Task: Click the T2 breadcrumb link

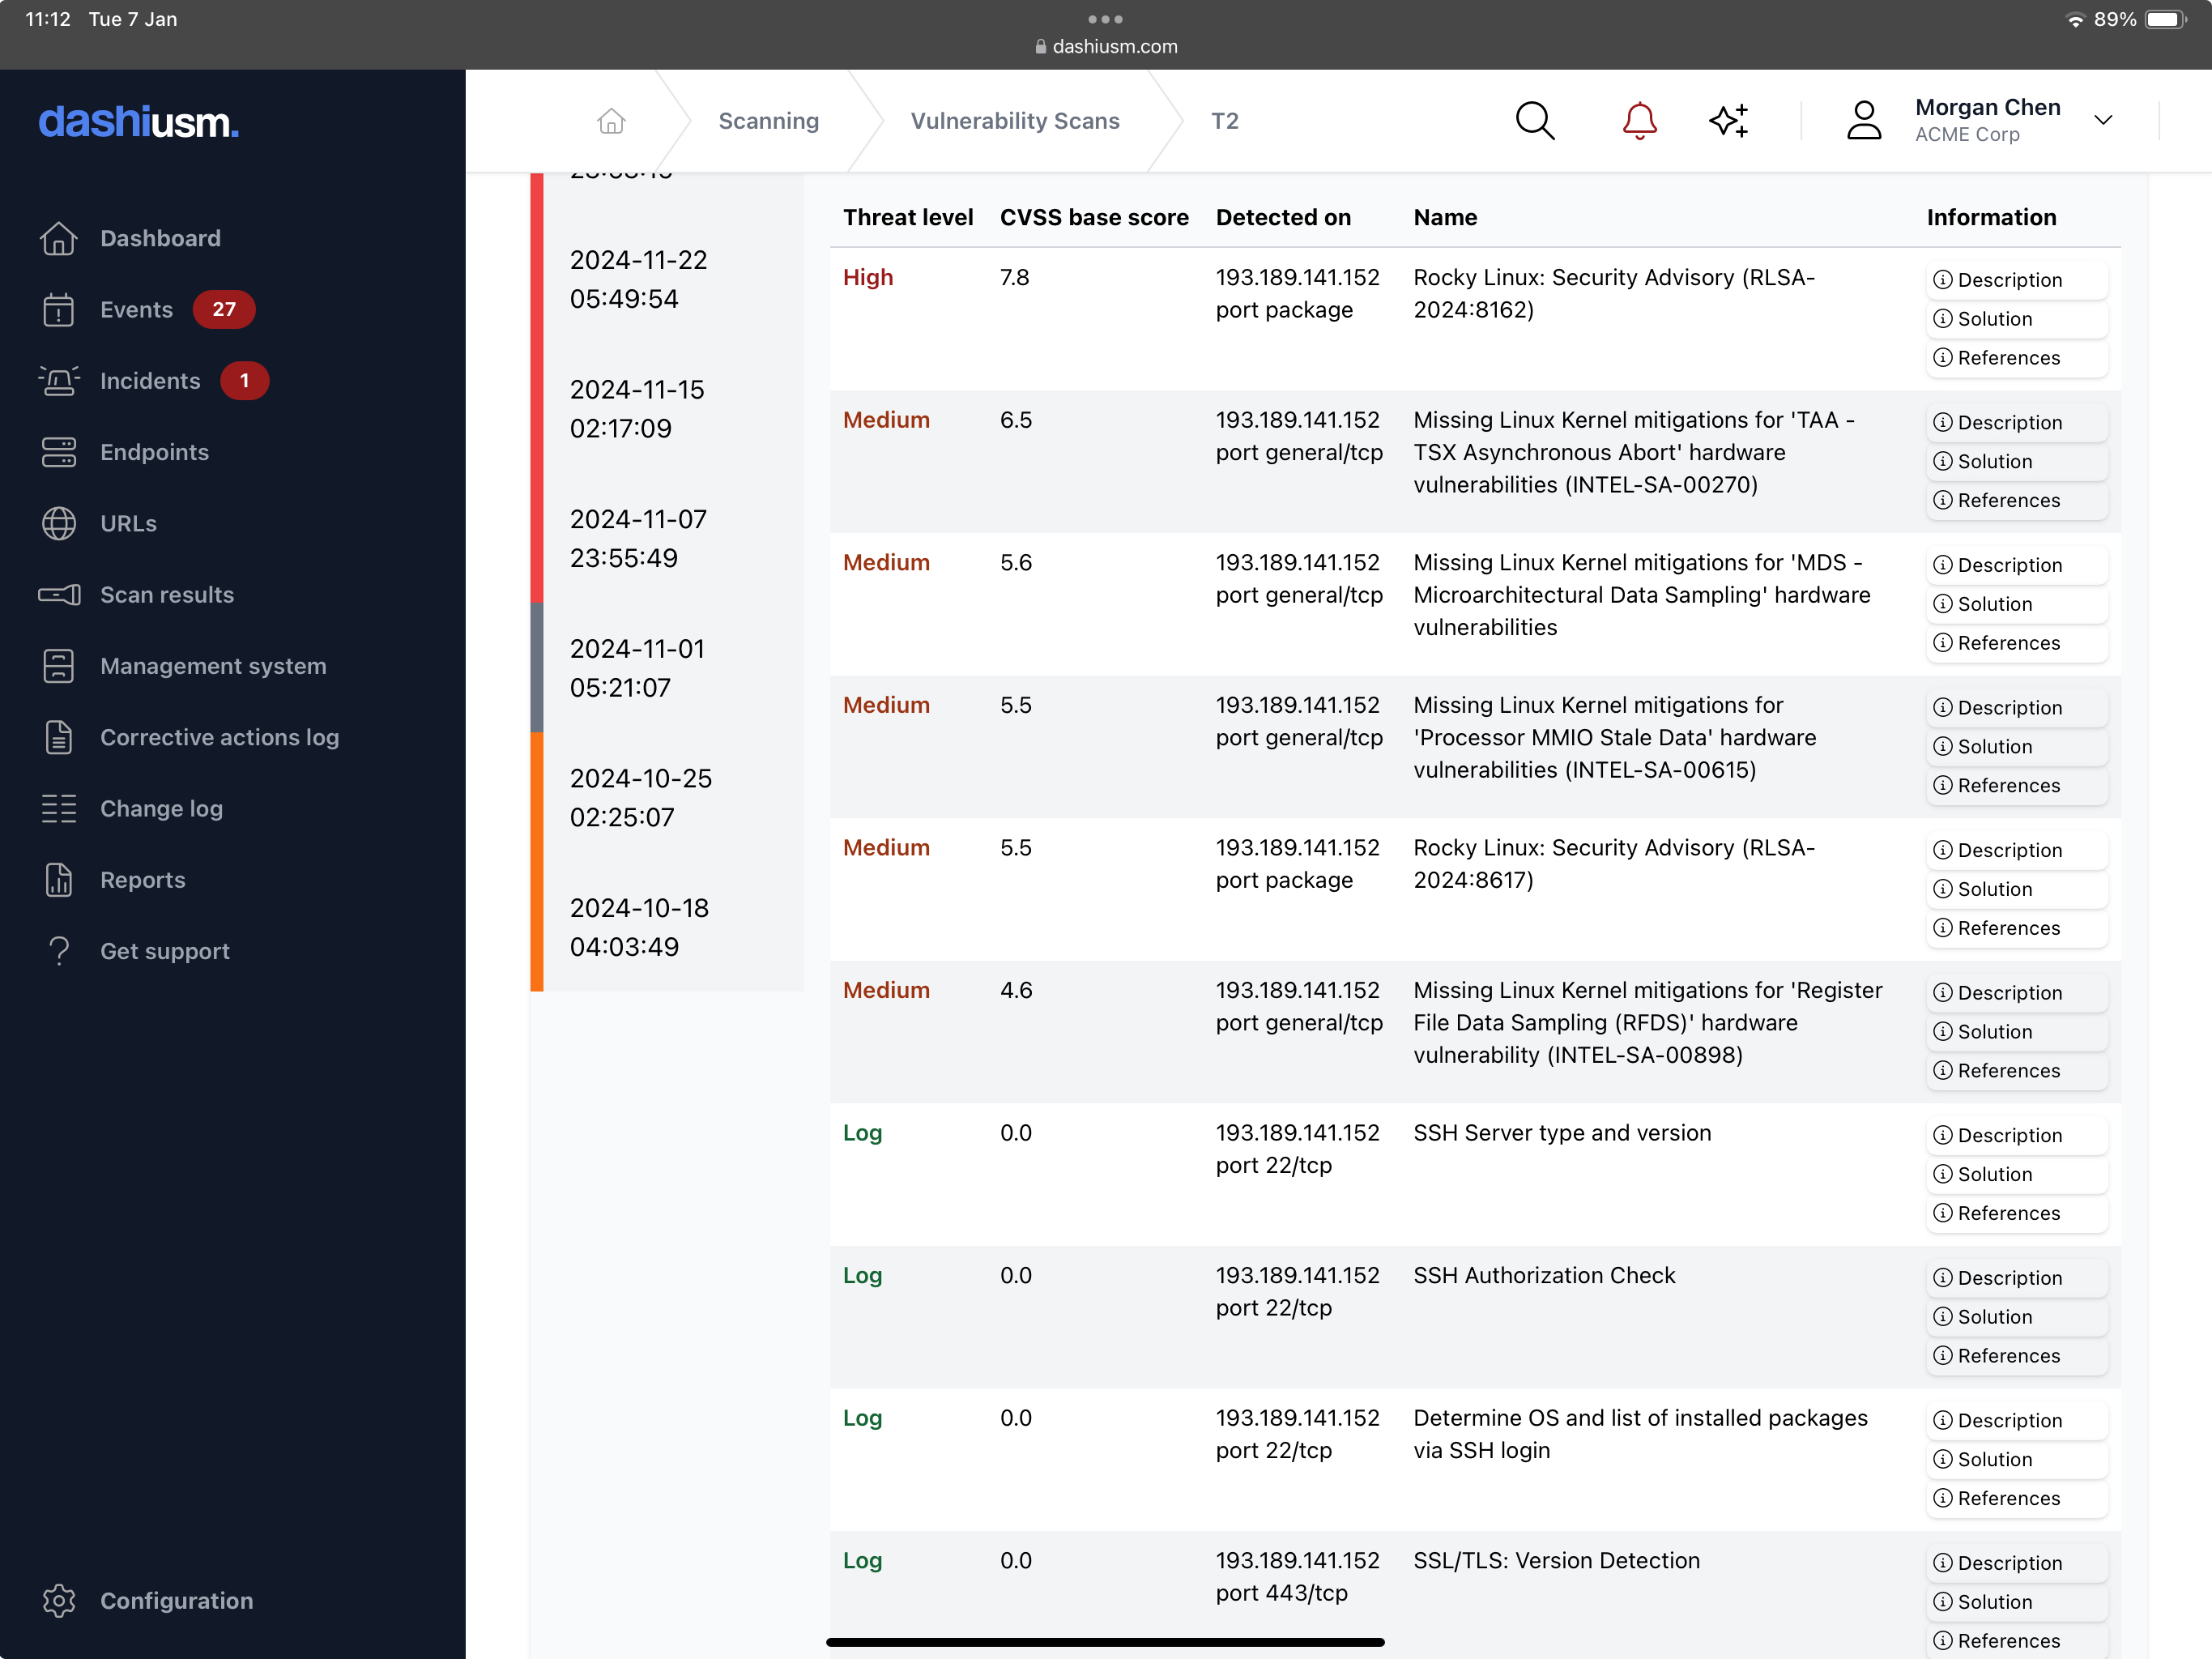Action: click(1223, 120)
